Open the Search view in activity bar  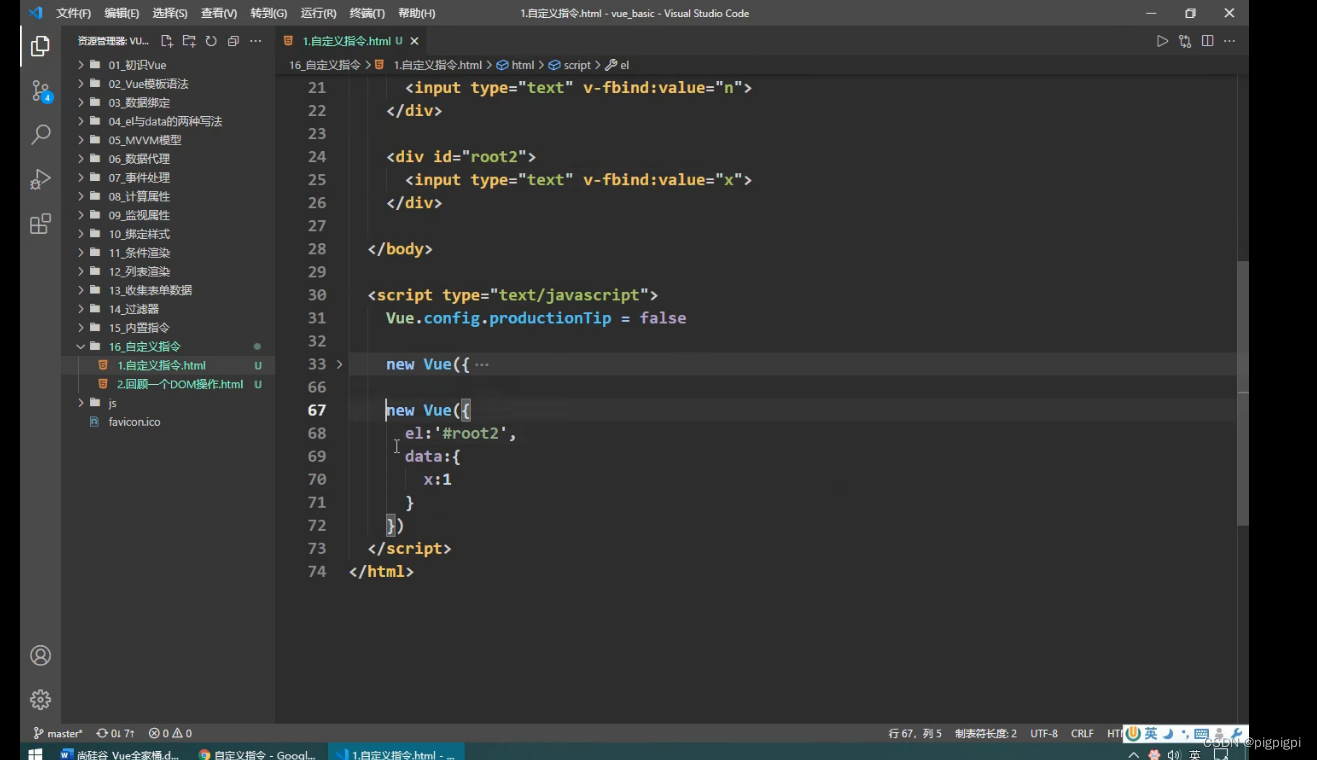[40, 134]
